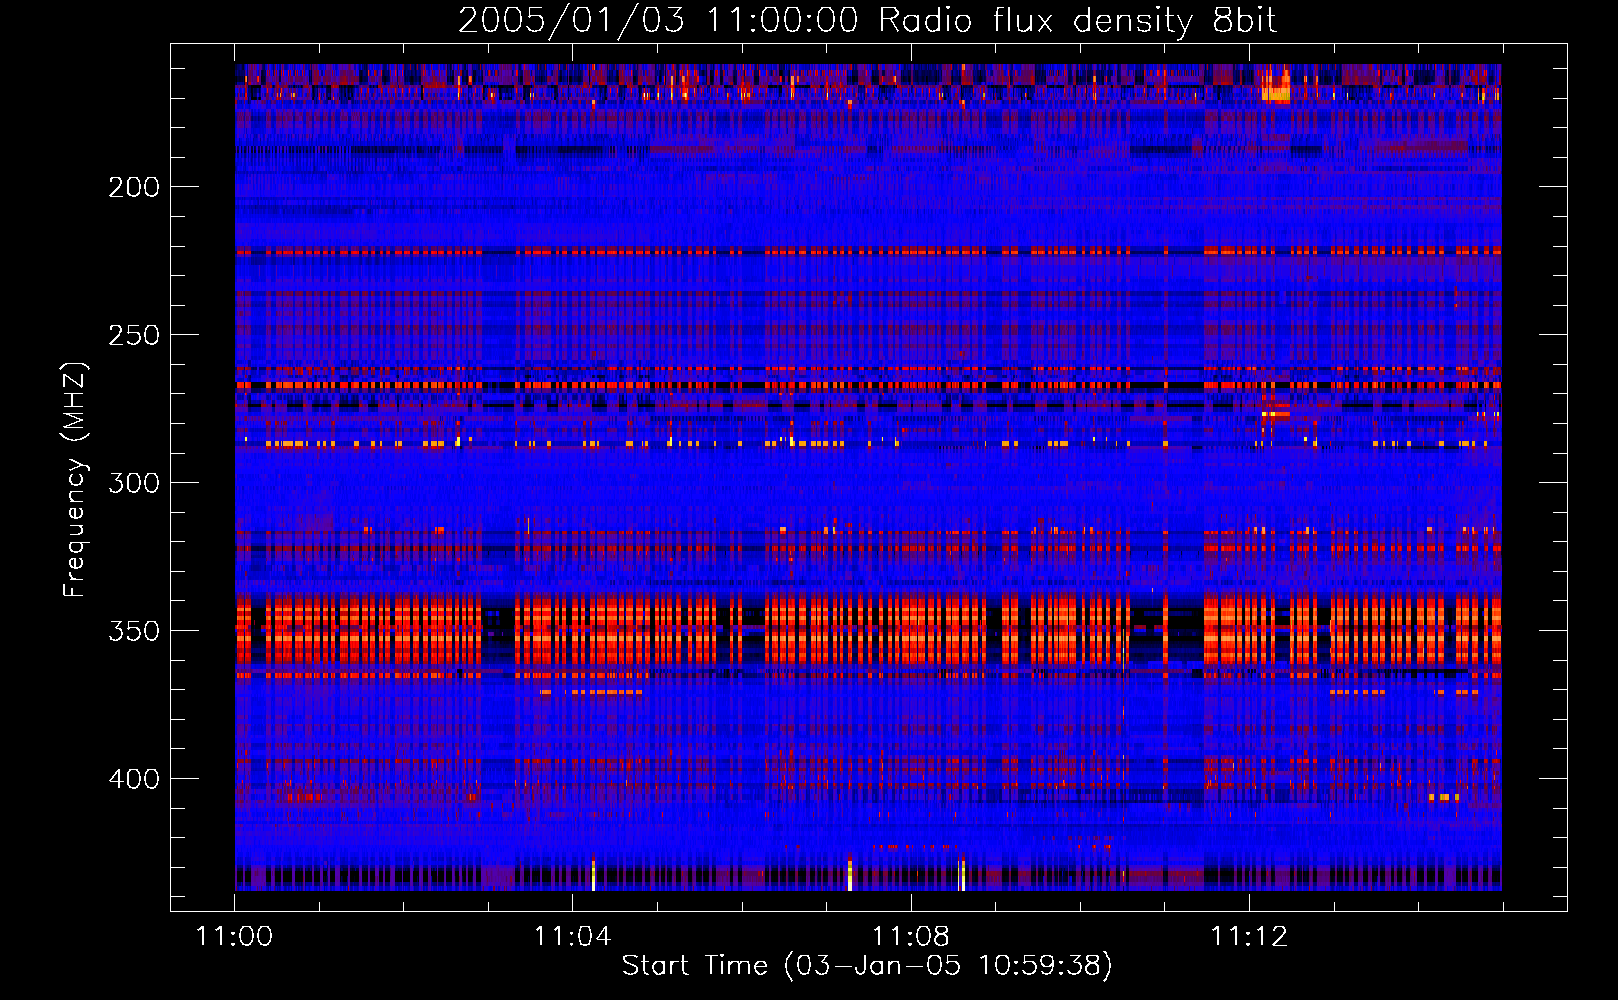The width and height of the screenshot is (1618, 1000).
Task: Click the yellow spike at bottom just before 11:08
Action: pyautogui.click(x=849, y=875)
